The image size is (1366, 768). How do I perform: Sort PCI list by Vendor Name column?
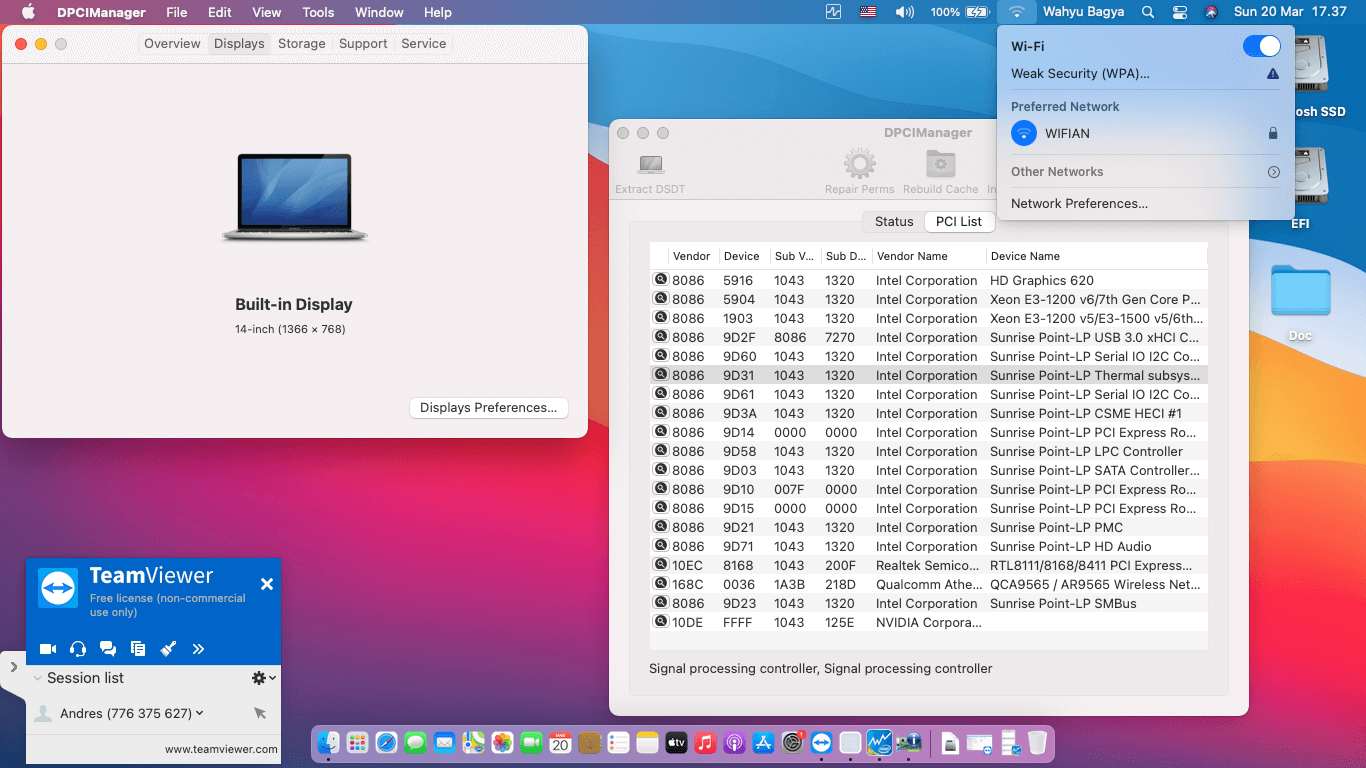click(x=929, y=256)
